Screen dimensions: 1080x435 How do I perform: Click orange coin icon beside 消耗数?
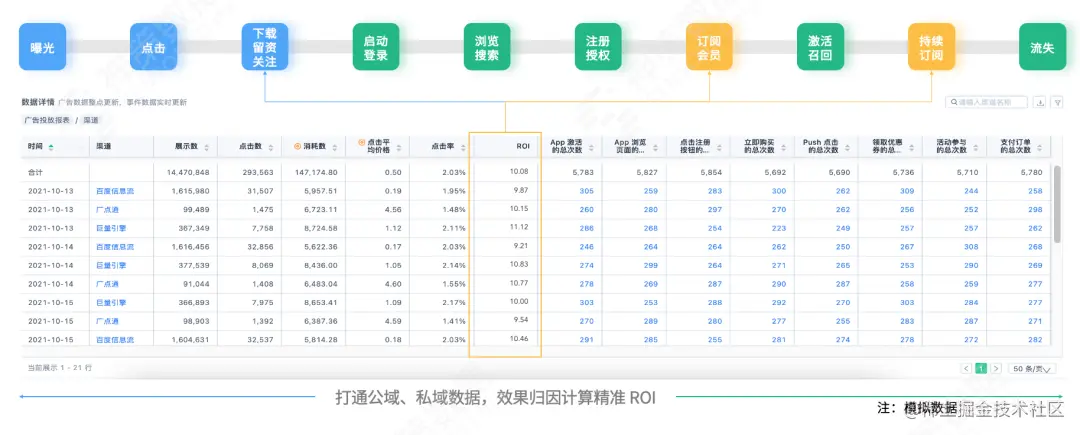coord(298,147)
